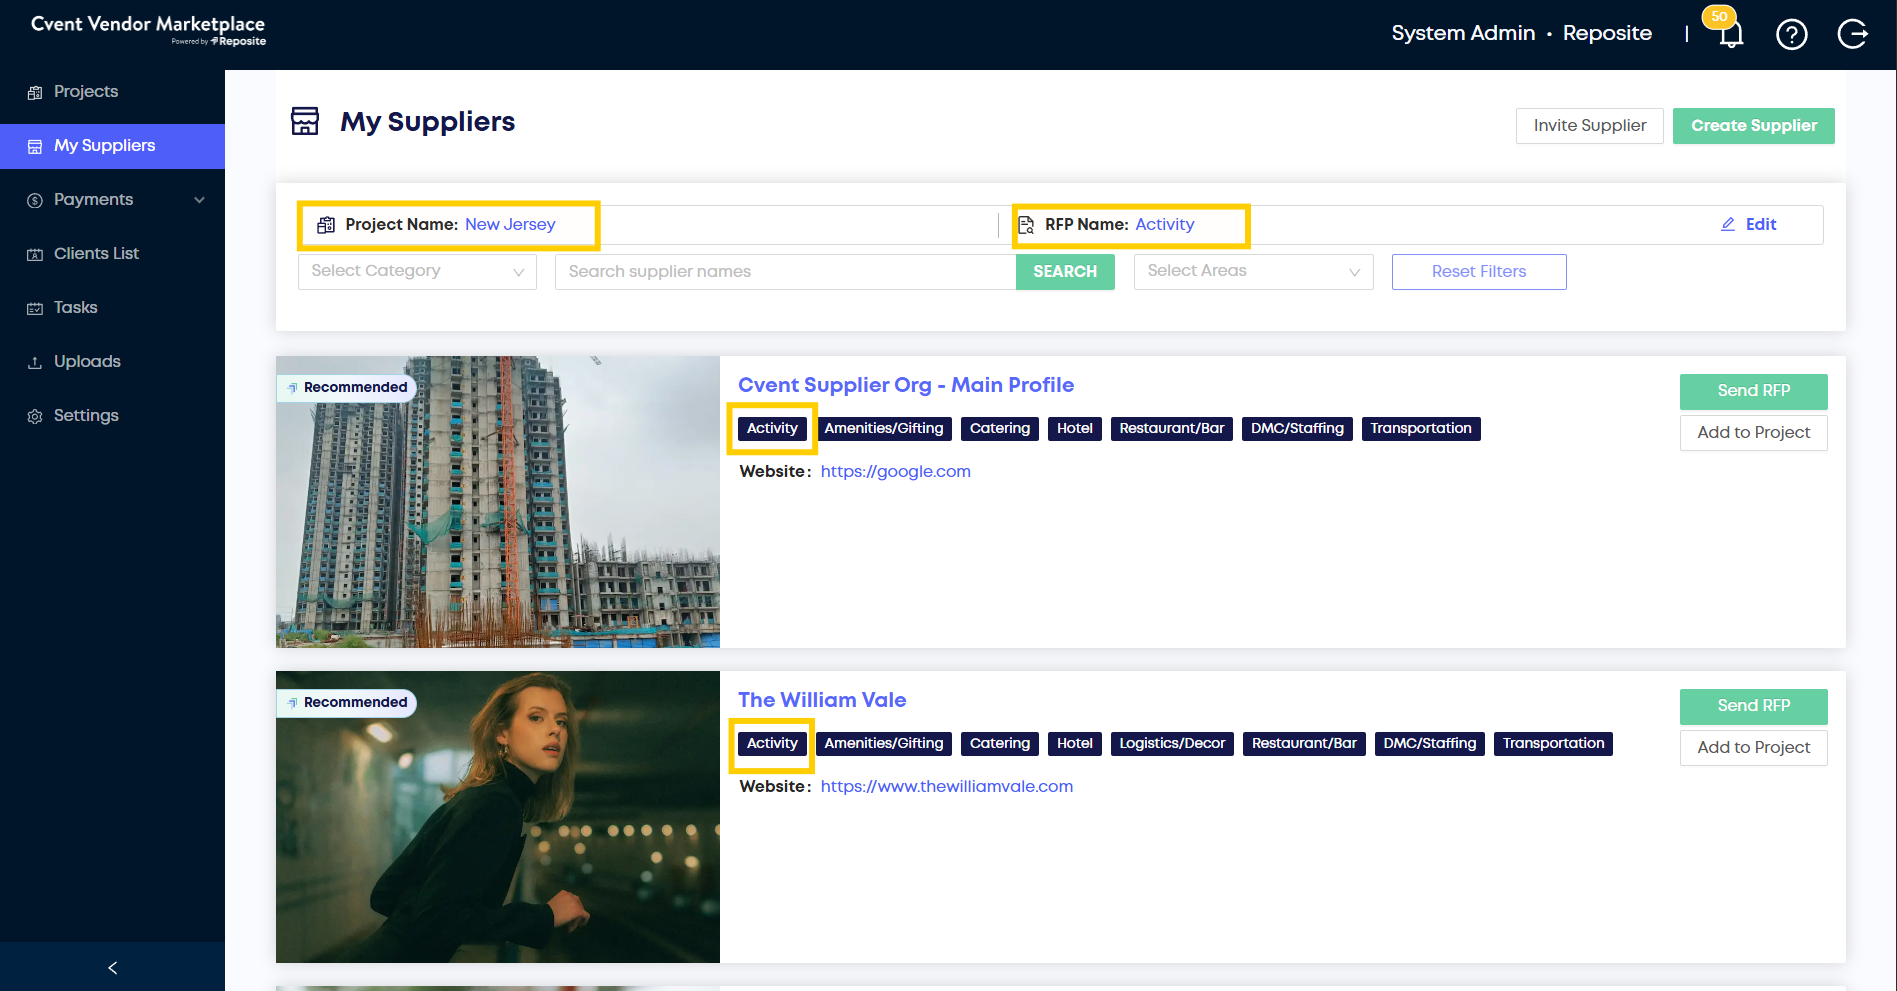
Task: Click the Project Name clipboard icon
Action: (x=326, y=225)
